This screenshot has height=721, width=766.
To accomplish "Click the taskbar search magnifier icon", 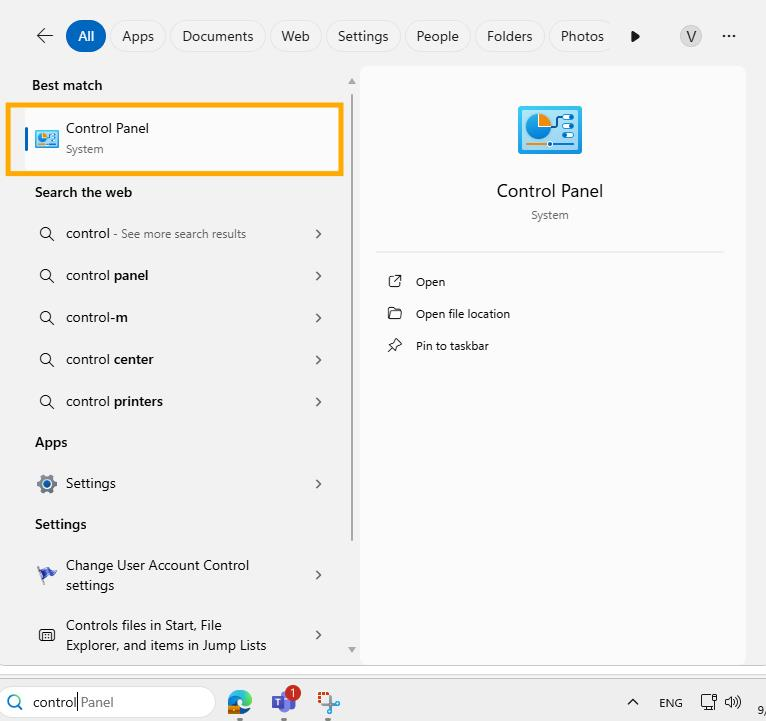I will (15, 702).
